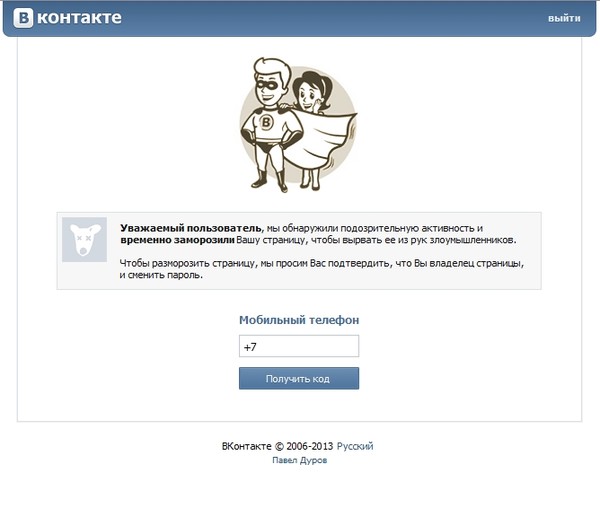
Task: Click the masked superhero boy illustration
Action: click(272, 124)
